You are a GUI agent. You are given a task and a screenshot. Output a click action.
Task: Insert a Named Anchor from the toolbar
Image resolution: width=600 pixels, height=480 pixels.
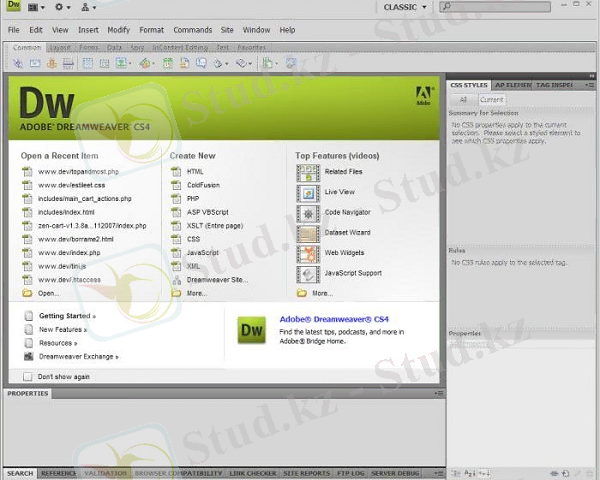pos(52,63)
